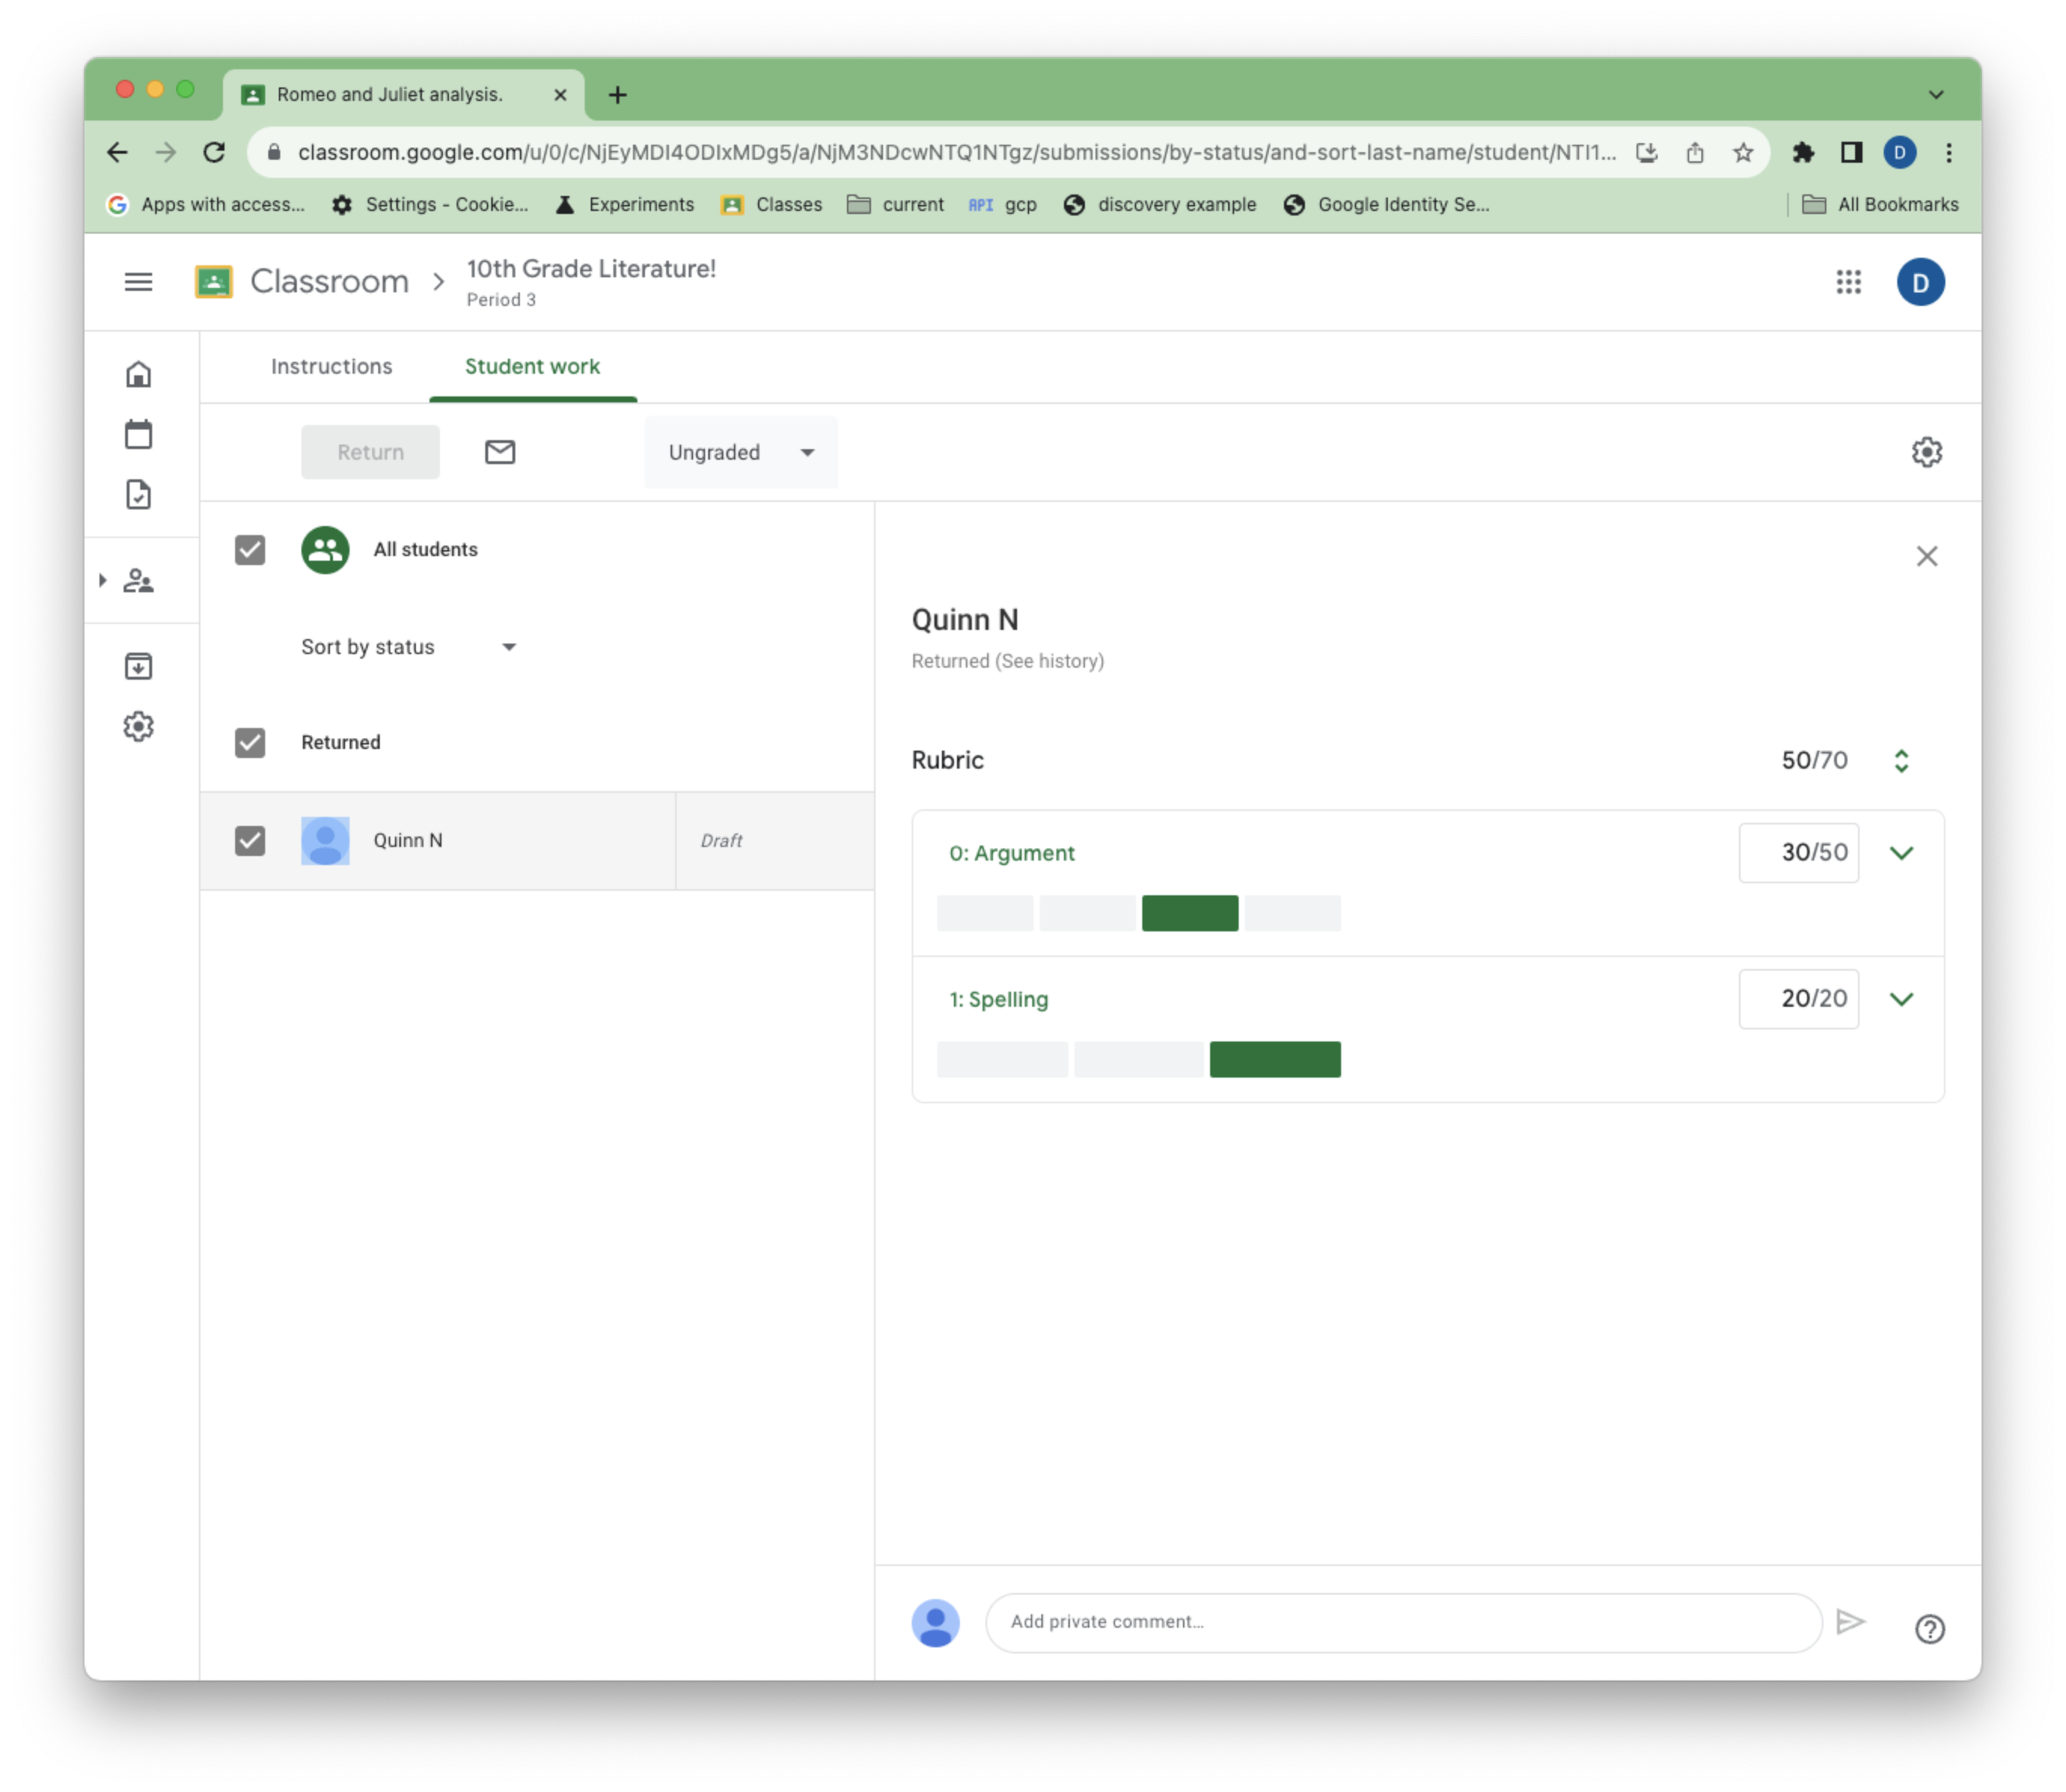Toggle checkbox for All students

251,548
